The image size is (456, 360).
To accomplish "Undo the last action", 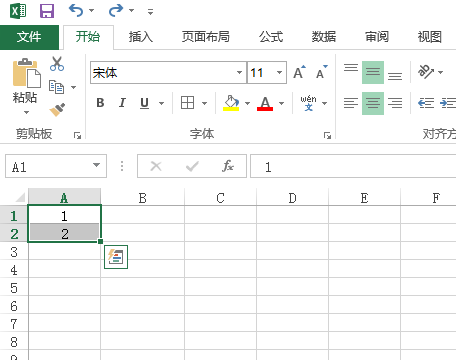I will (x=76, y=10).
